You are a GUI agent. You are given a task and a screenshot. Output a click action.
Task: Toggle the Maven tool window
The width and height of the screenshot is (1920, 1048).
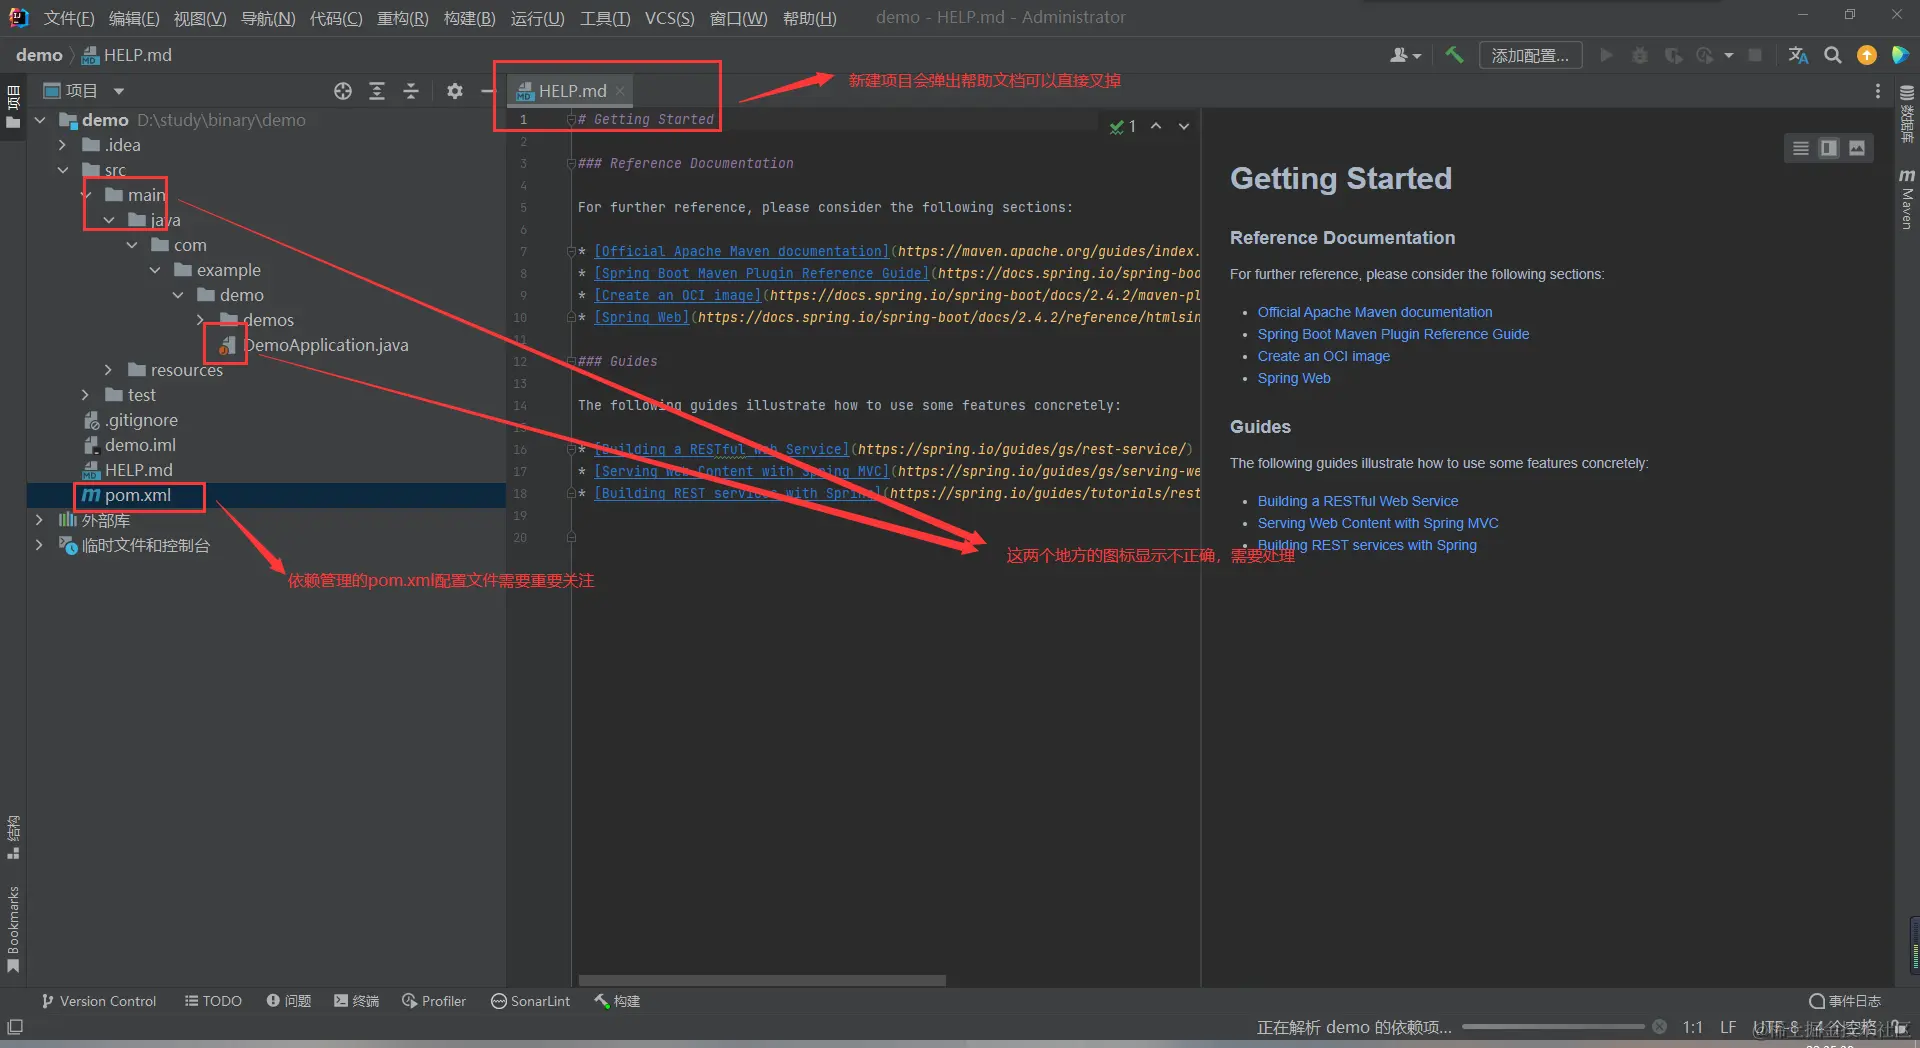1907,200
